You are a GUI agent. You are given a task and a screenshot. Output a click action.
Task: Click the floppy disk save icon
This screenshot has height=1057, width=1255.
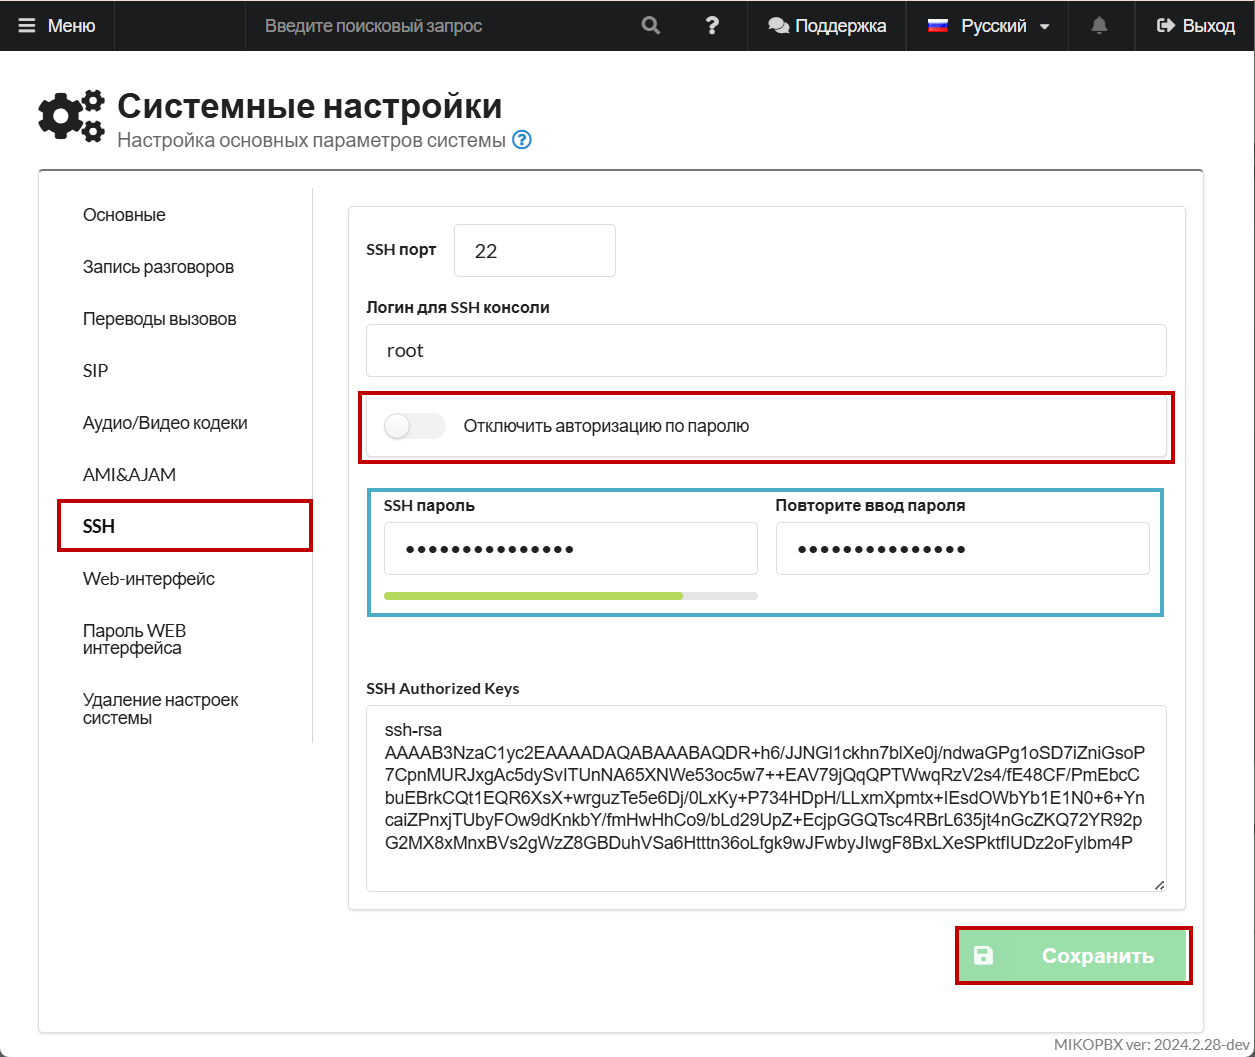tap(983, 956)
